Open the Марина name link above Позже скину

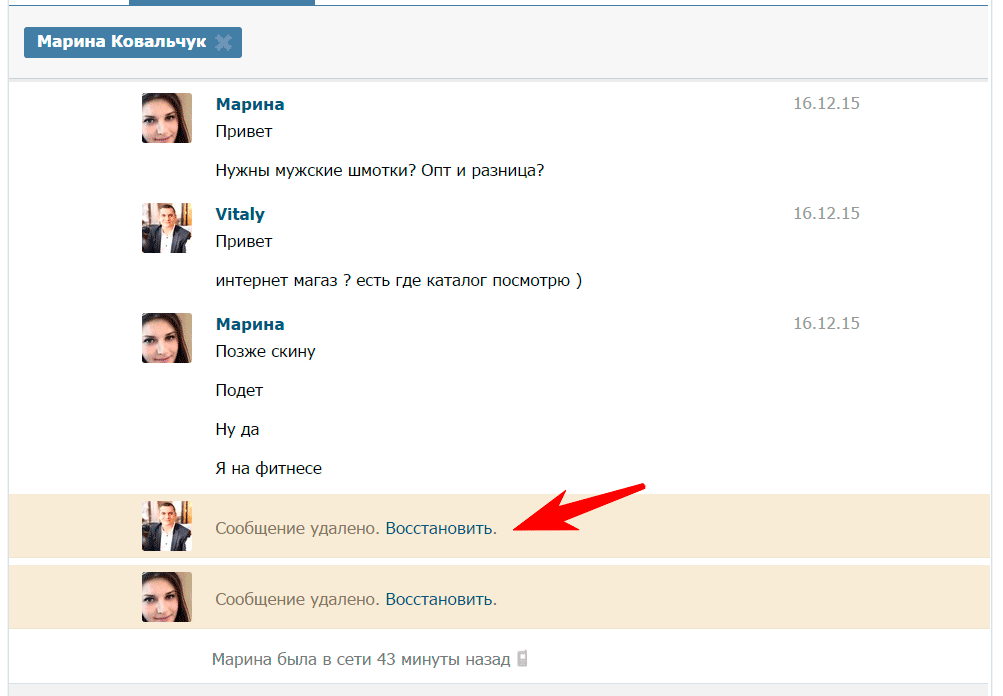(250, 324)
